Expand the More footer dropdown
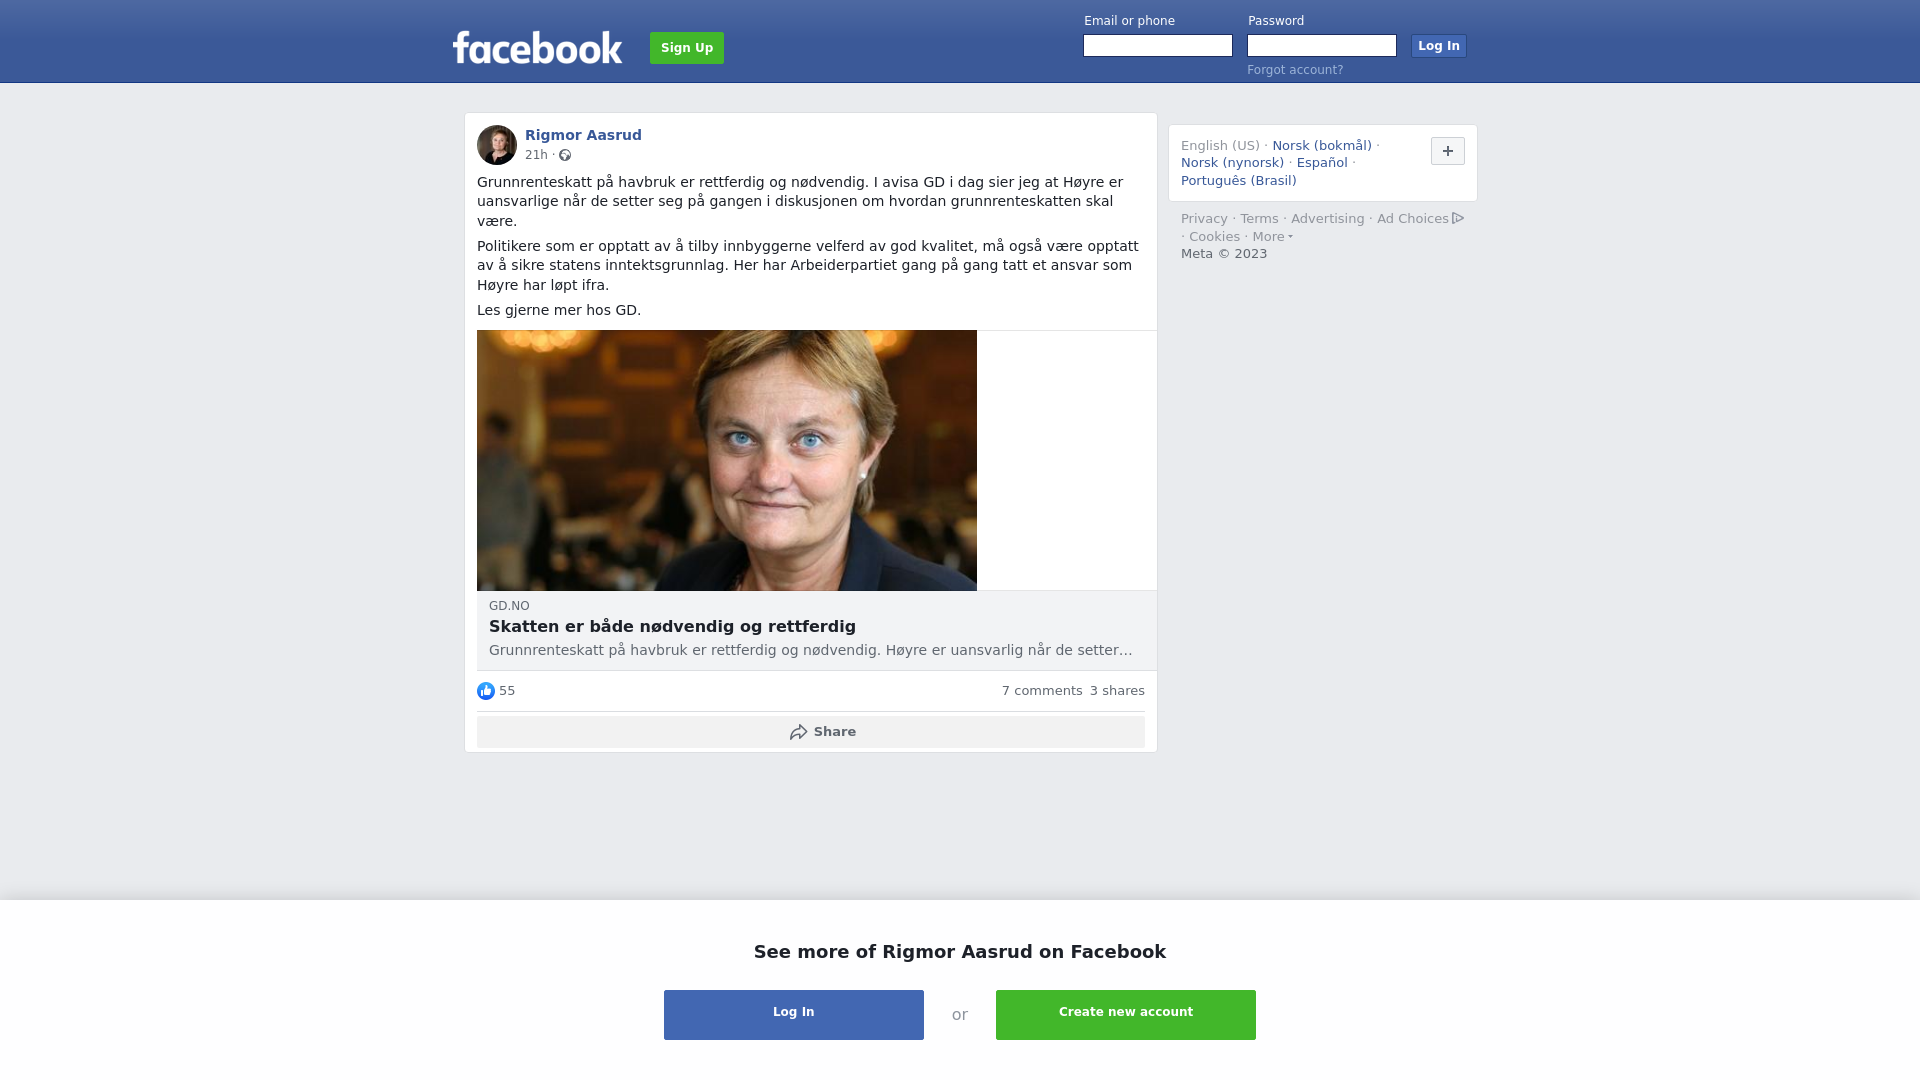This screenshot has height=1080, width=1920. click(x=1272, y=237)
